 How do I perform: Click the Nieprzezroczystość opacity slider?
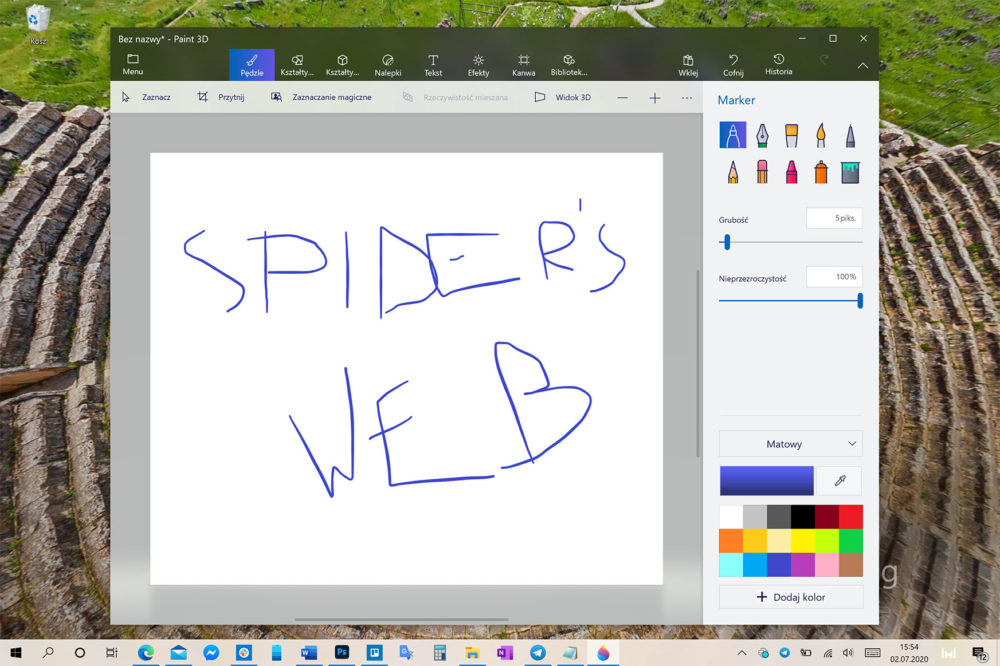click(790, 300)
